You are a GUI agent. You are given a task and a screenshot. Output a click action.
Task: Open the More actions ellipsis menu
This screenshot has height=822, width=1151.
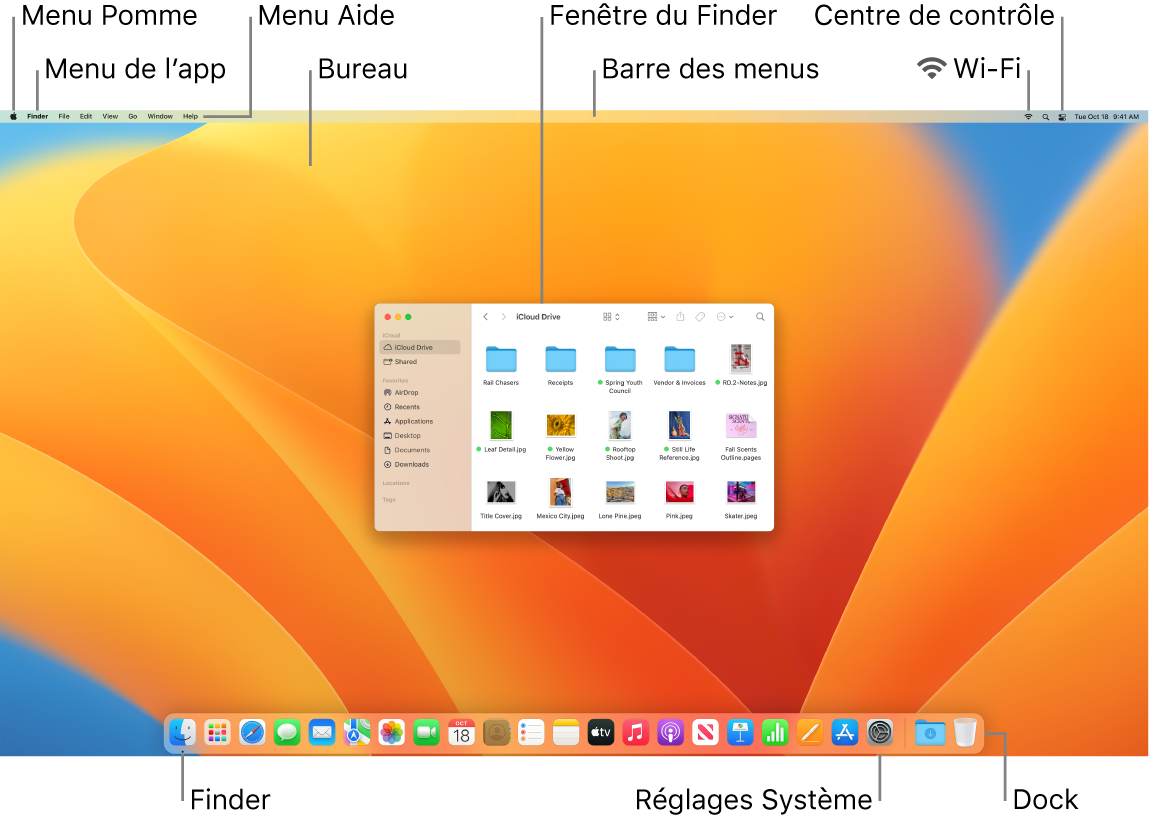click(723, 316)
